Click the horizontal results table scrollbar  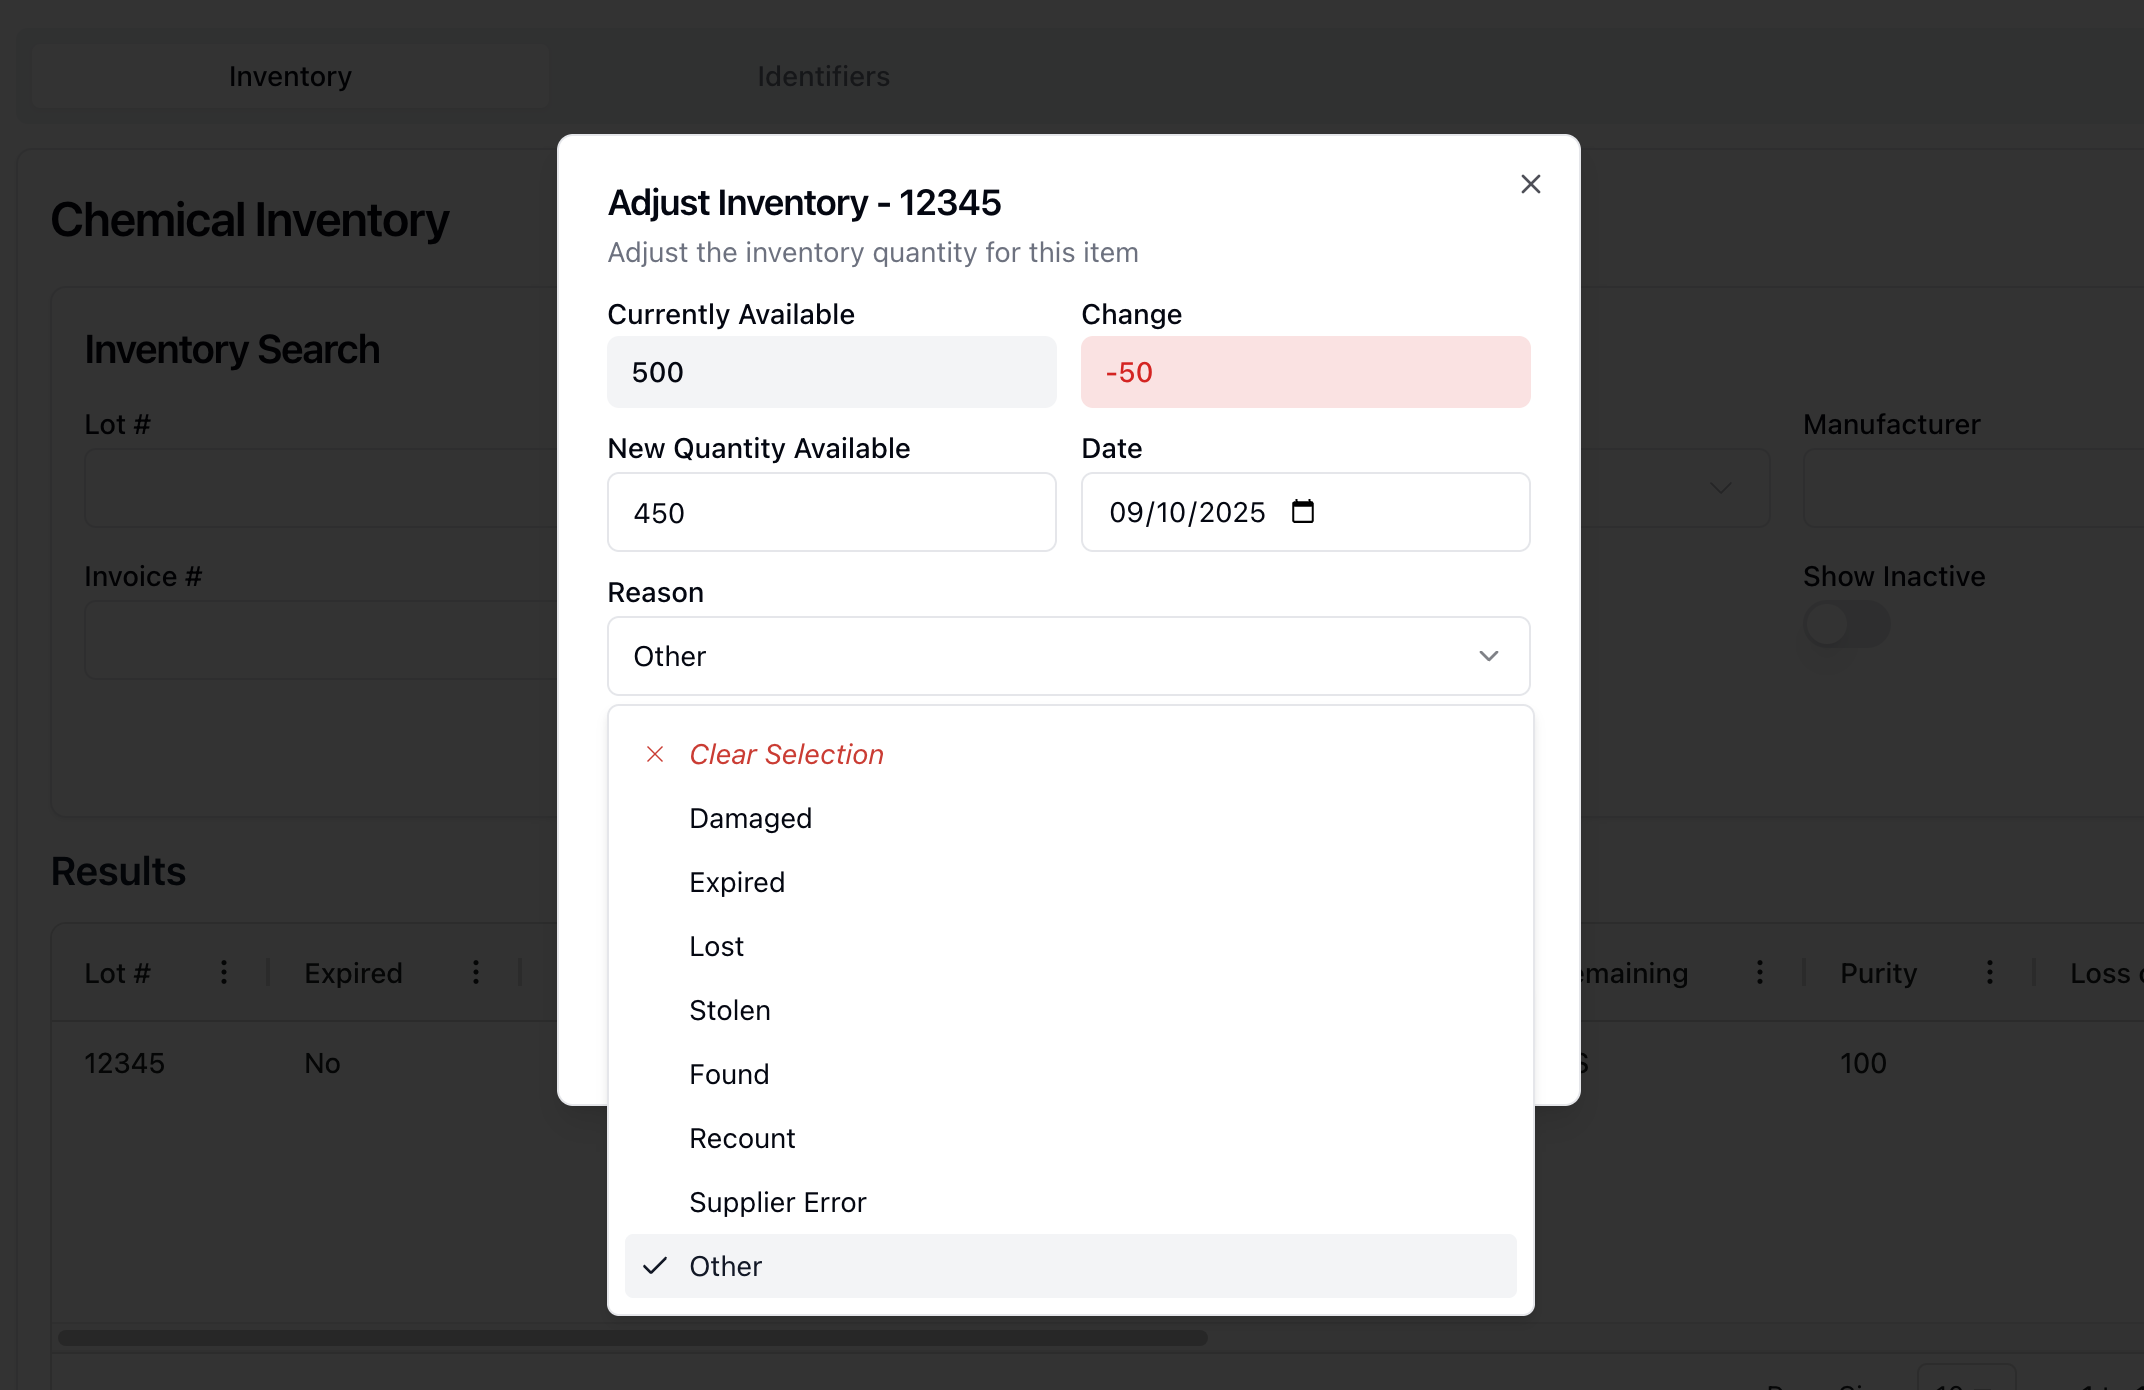point(632,1337)
